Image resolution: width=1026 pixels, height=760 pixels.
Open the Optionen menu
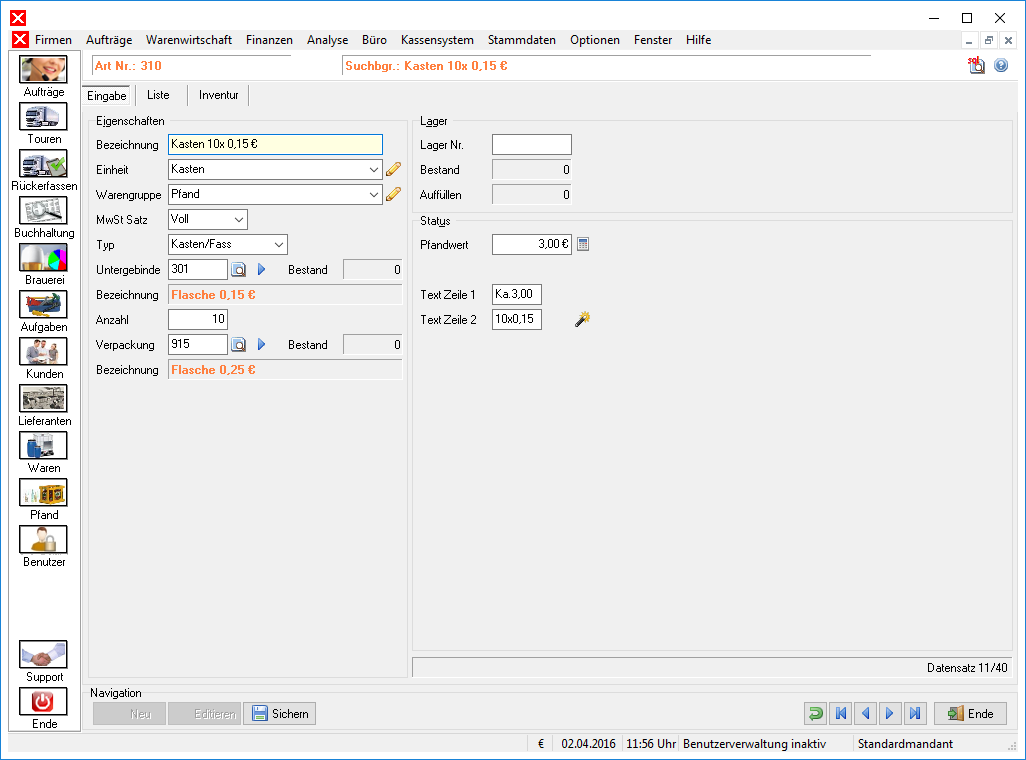click(x=595, y=40)
